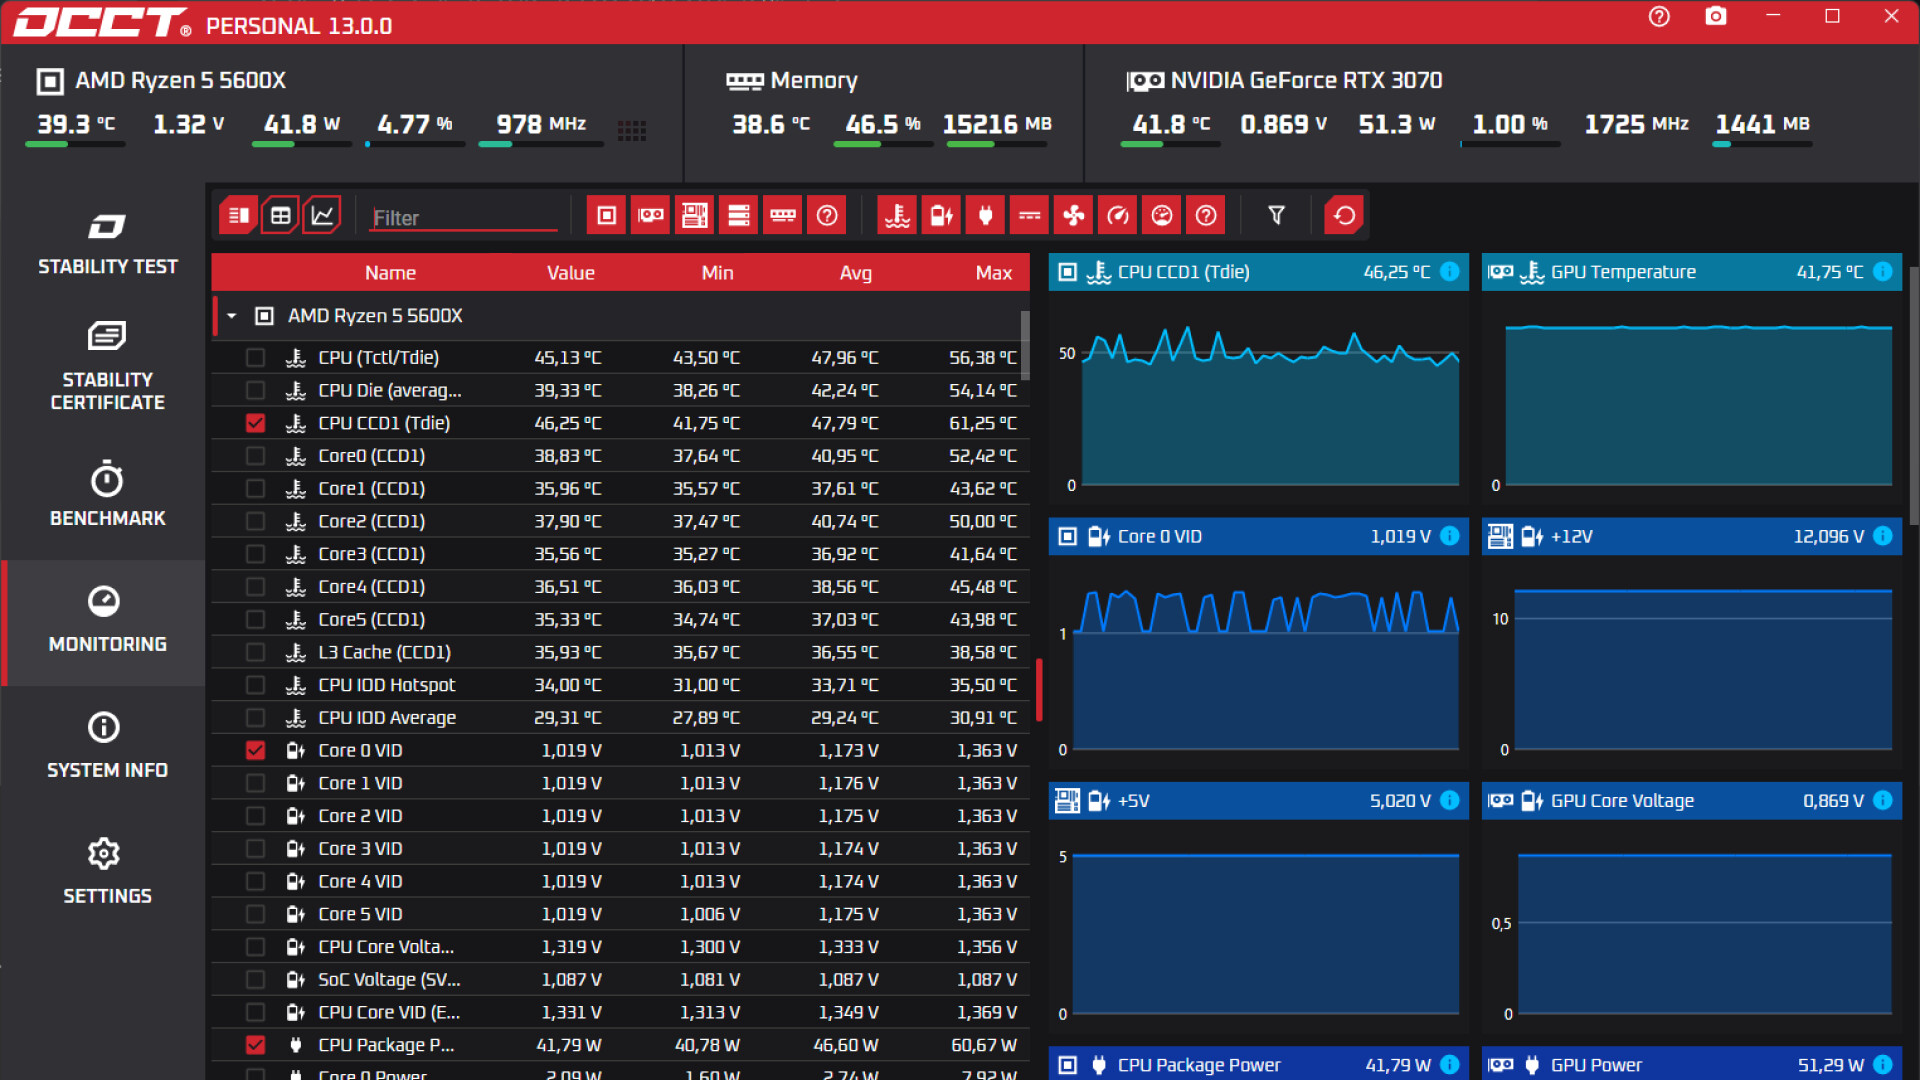Take a screenshot using the camera icon
This screenshot has width=1920, height=1080.
(x=1716, y=17)
